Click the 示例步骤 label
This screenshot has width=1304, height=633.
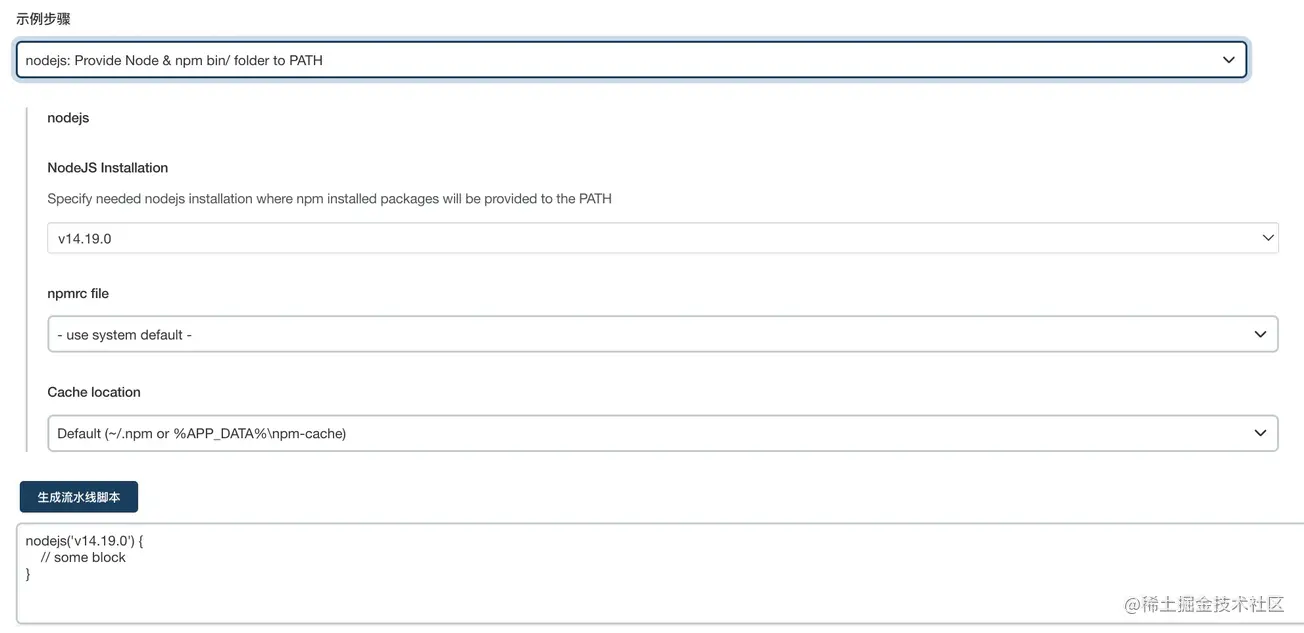point(43,19)
